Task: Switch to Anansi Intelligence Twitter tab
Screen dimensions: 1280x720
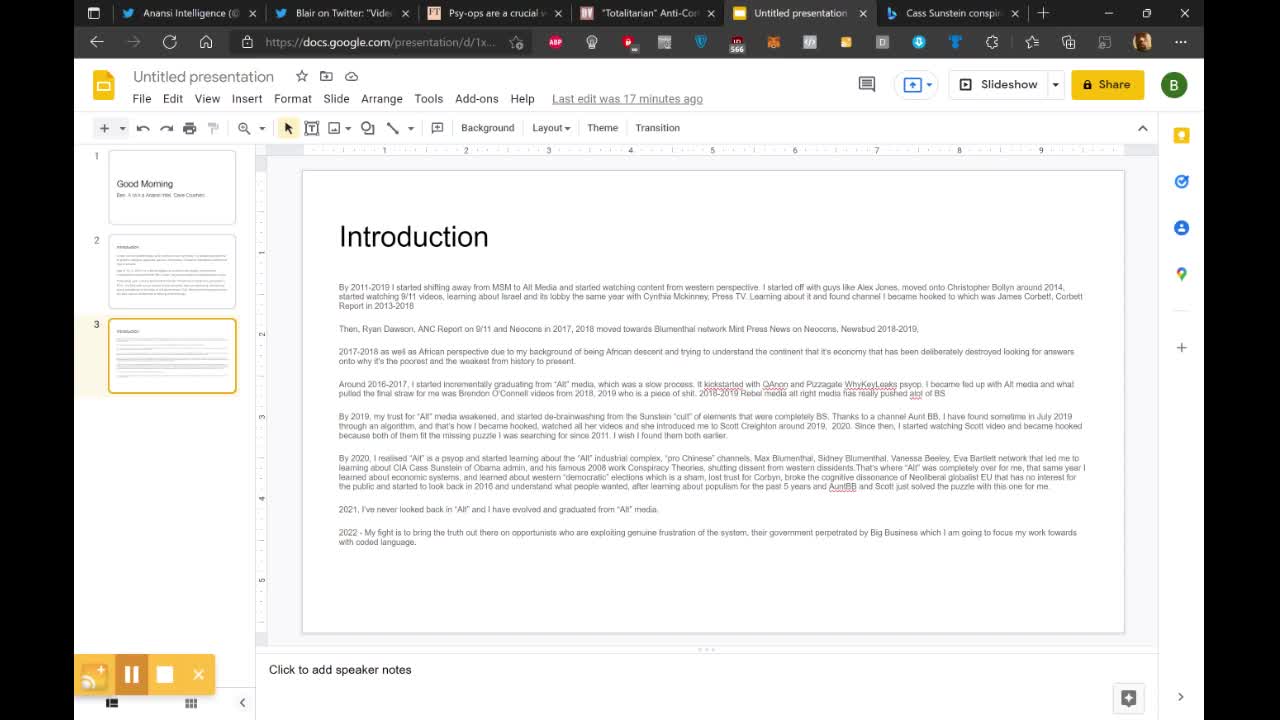Action: tap(189, 13)
